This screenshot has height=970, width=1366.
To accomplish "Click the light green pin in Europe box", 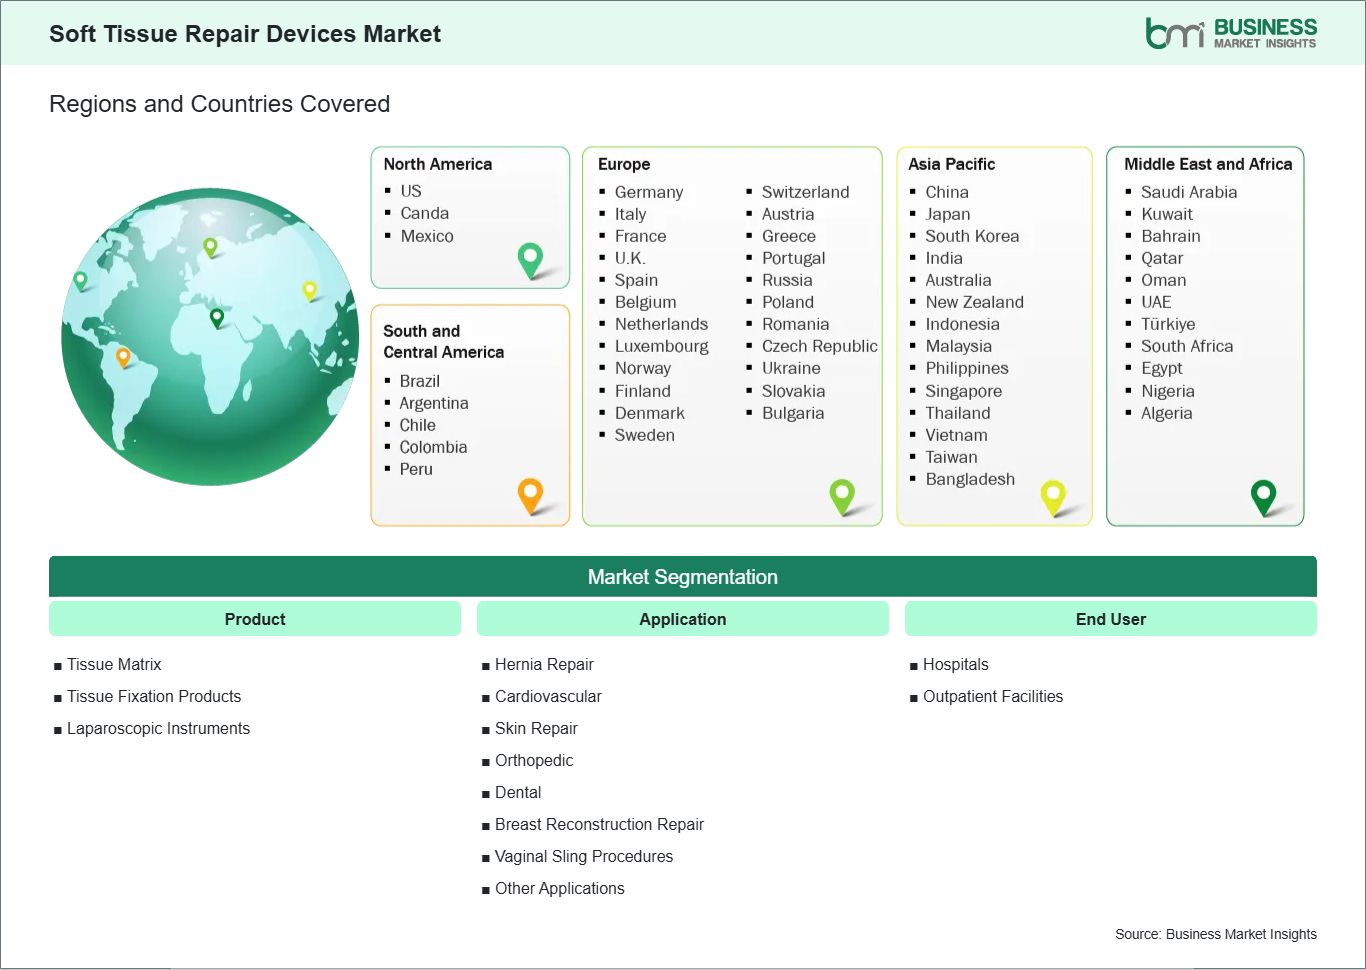I will tap(842, 494).
